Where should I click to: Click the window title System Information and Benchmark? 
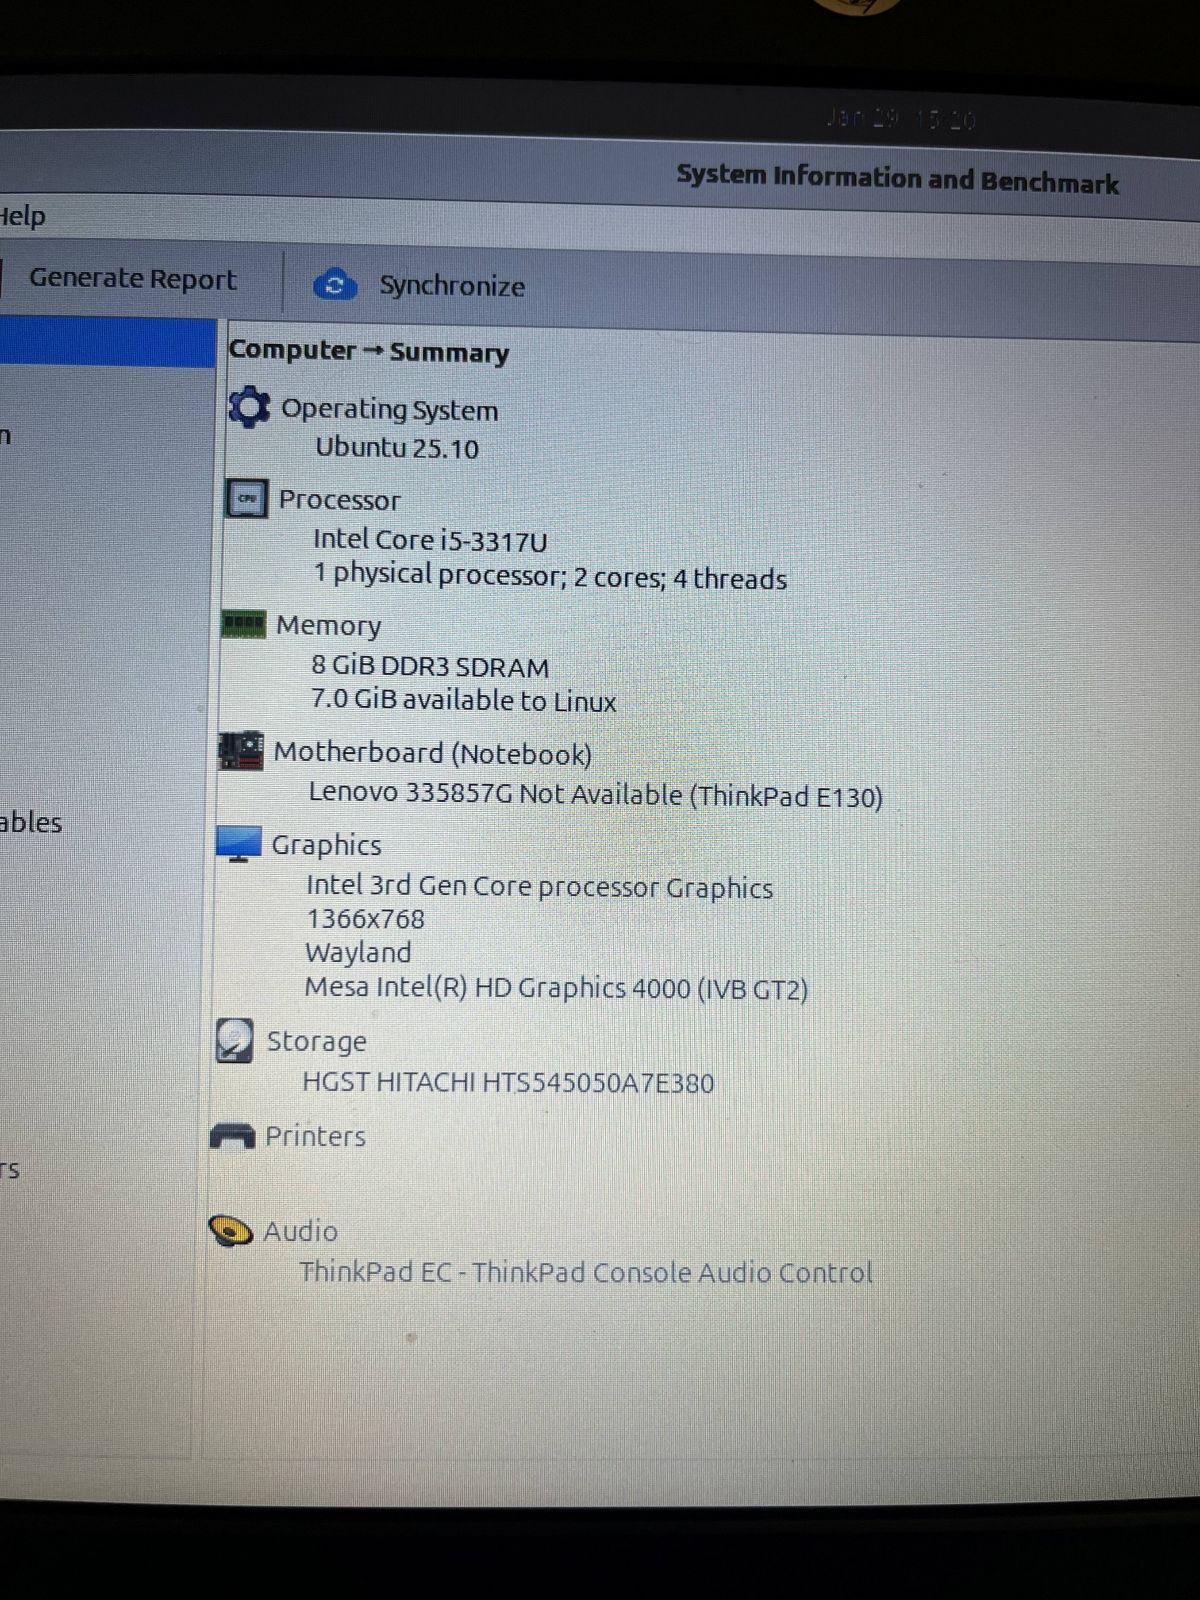pyautogui.click(x=897, y=180)
